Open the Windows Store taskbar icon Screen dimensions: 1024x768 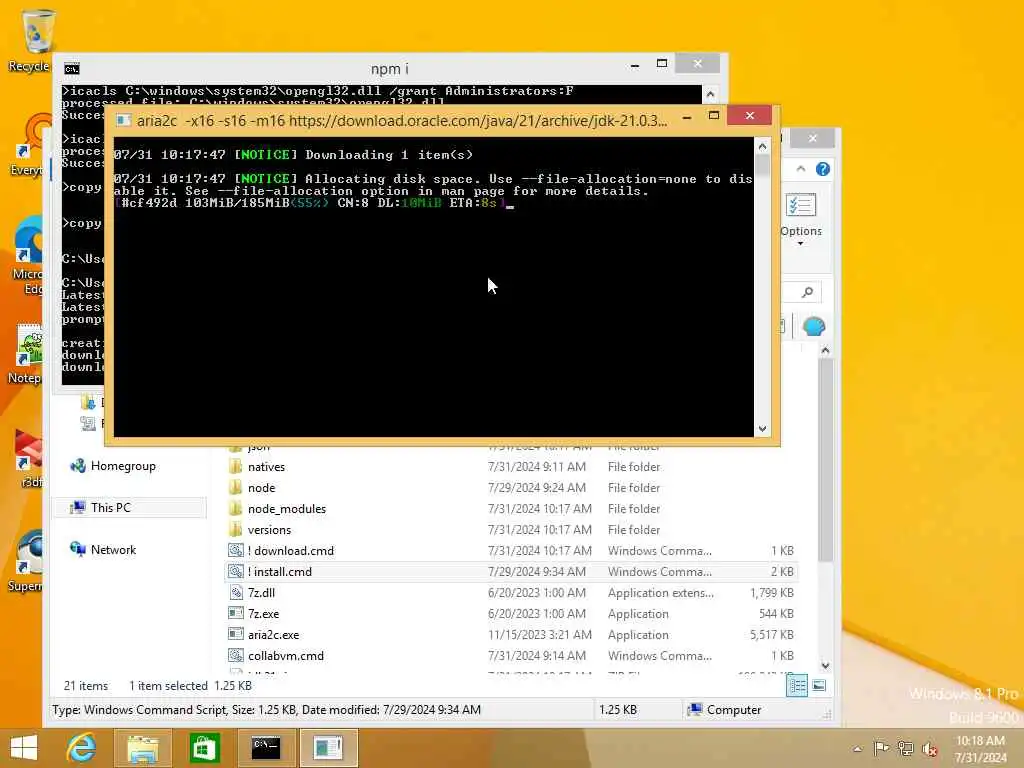(204, 748)
